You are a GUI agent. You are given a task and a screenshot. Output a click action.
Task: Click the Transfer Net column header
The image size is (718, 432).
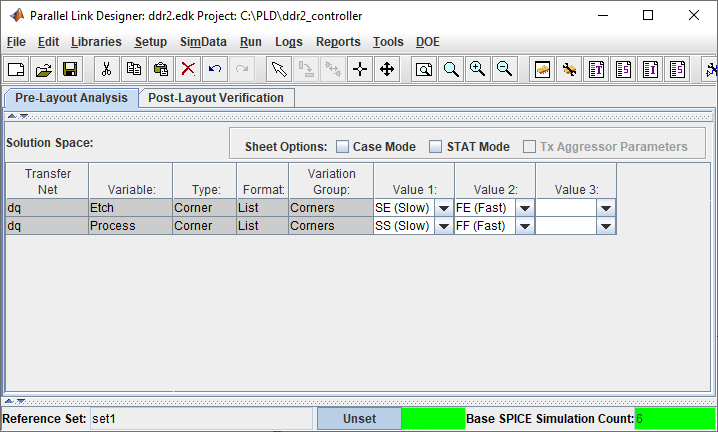pos(47,181)
